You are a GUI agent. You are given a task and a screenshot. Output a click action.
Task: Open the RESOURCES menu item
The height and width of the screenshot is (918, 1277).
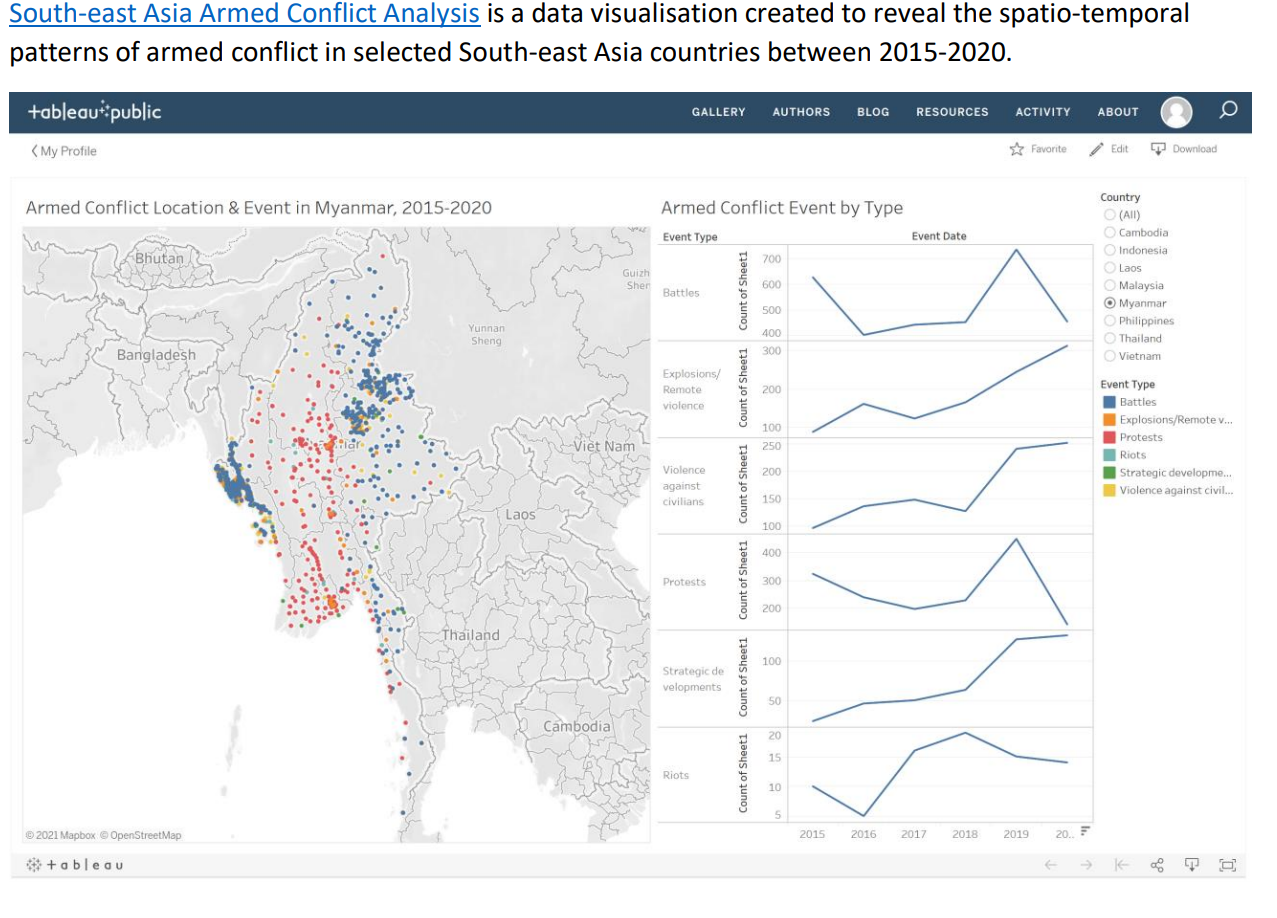(x=951, y=112)
